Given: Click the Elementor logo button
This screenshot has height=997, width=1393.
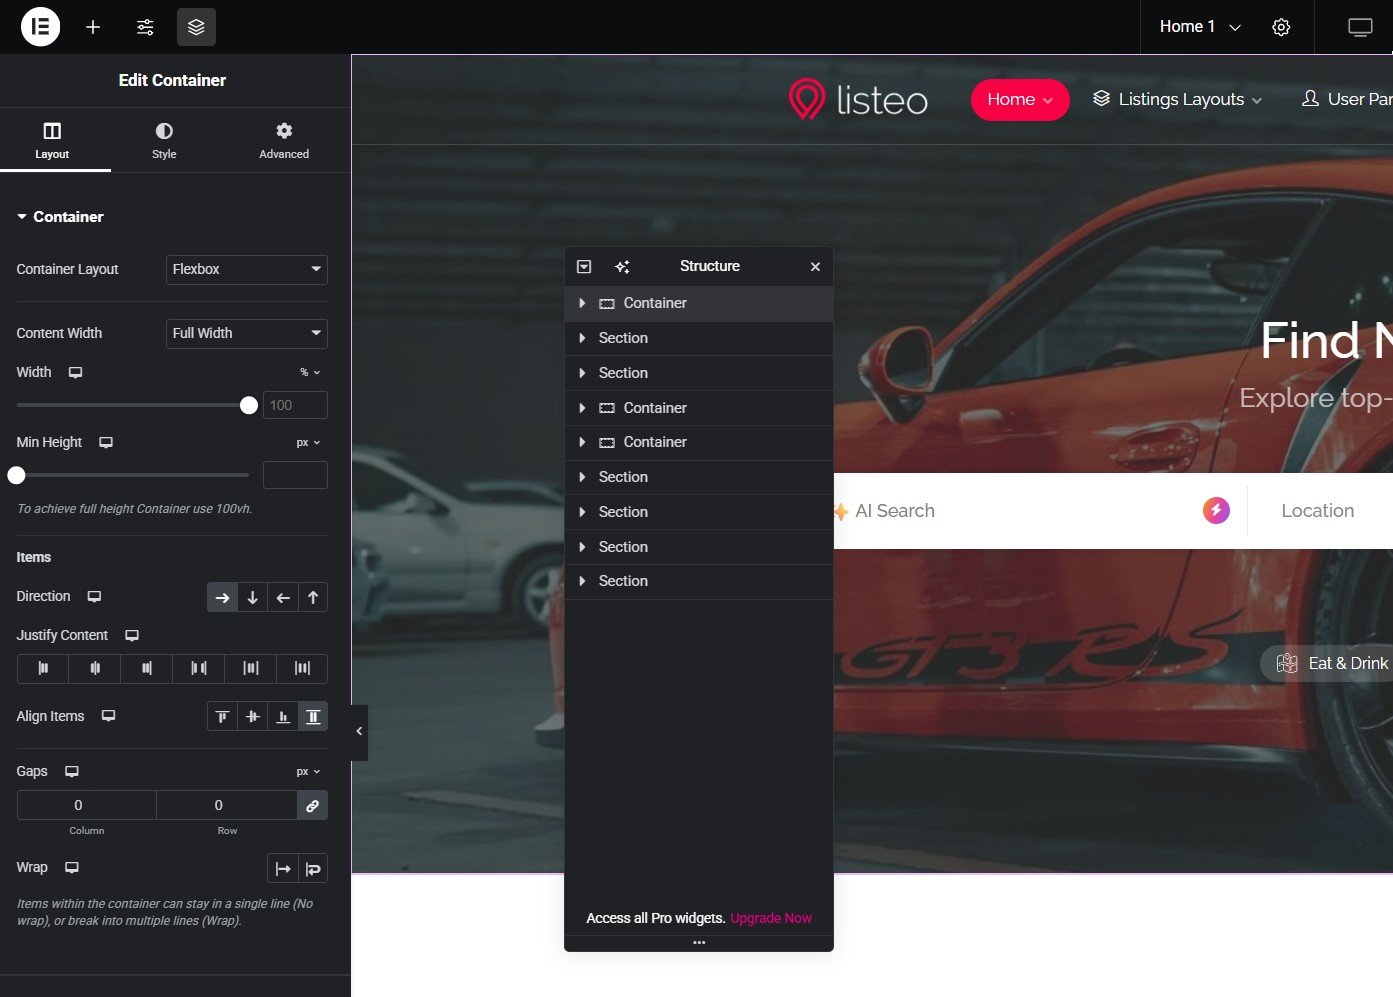Looking at the screenshot, I should 40,27.
